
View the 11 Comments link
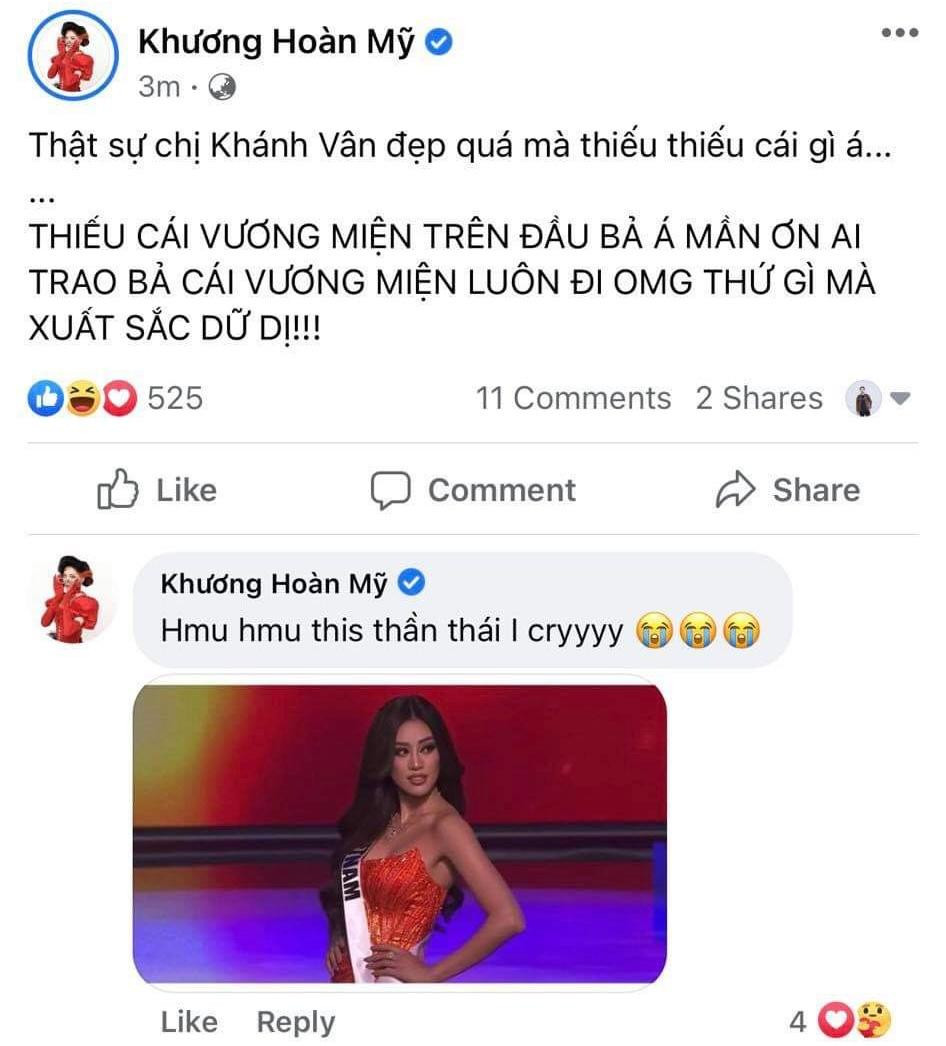pos(573,398)
